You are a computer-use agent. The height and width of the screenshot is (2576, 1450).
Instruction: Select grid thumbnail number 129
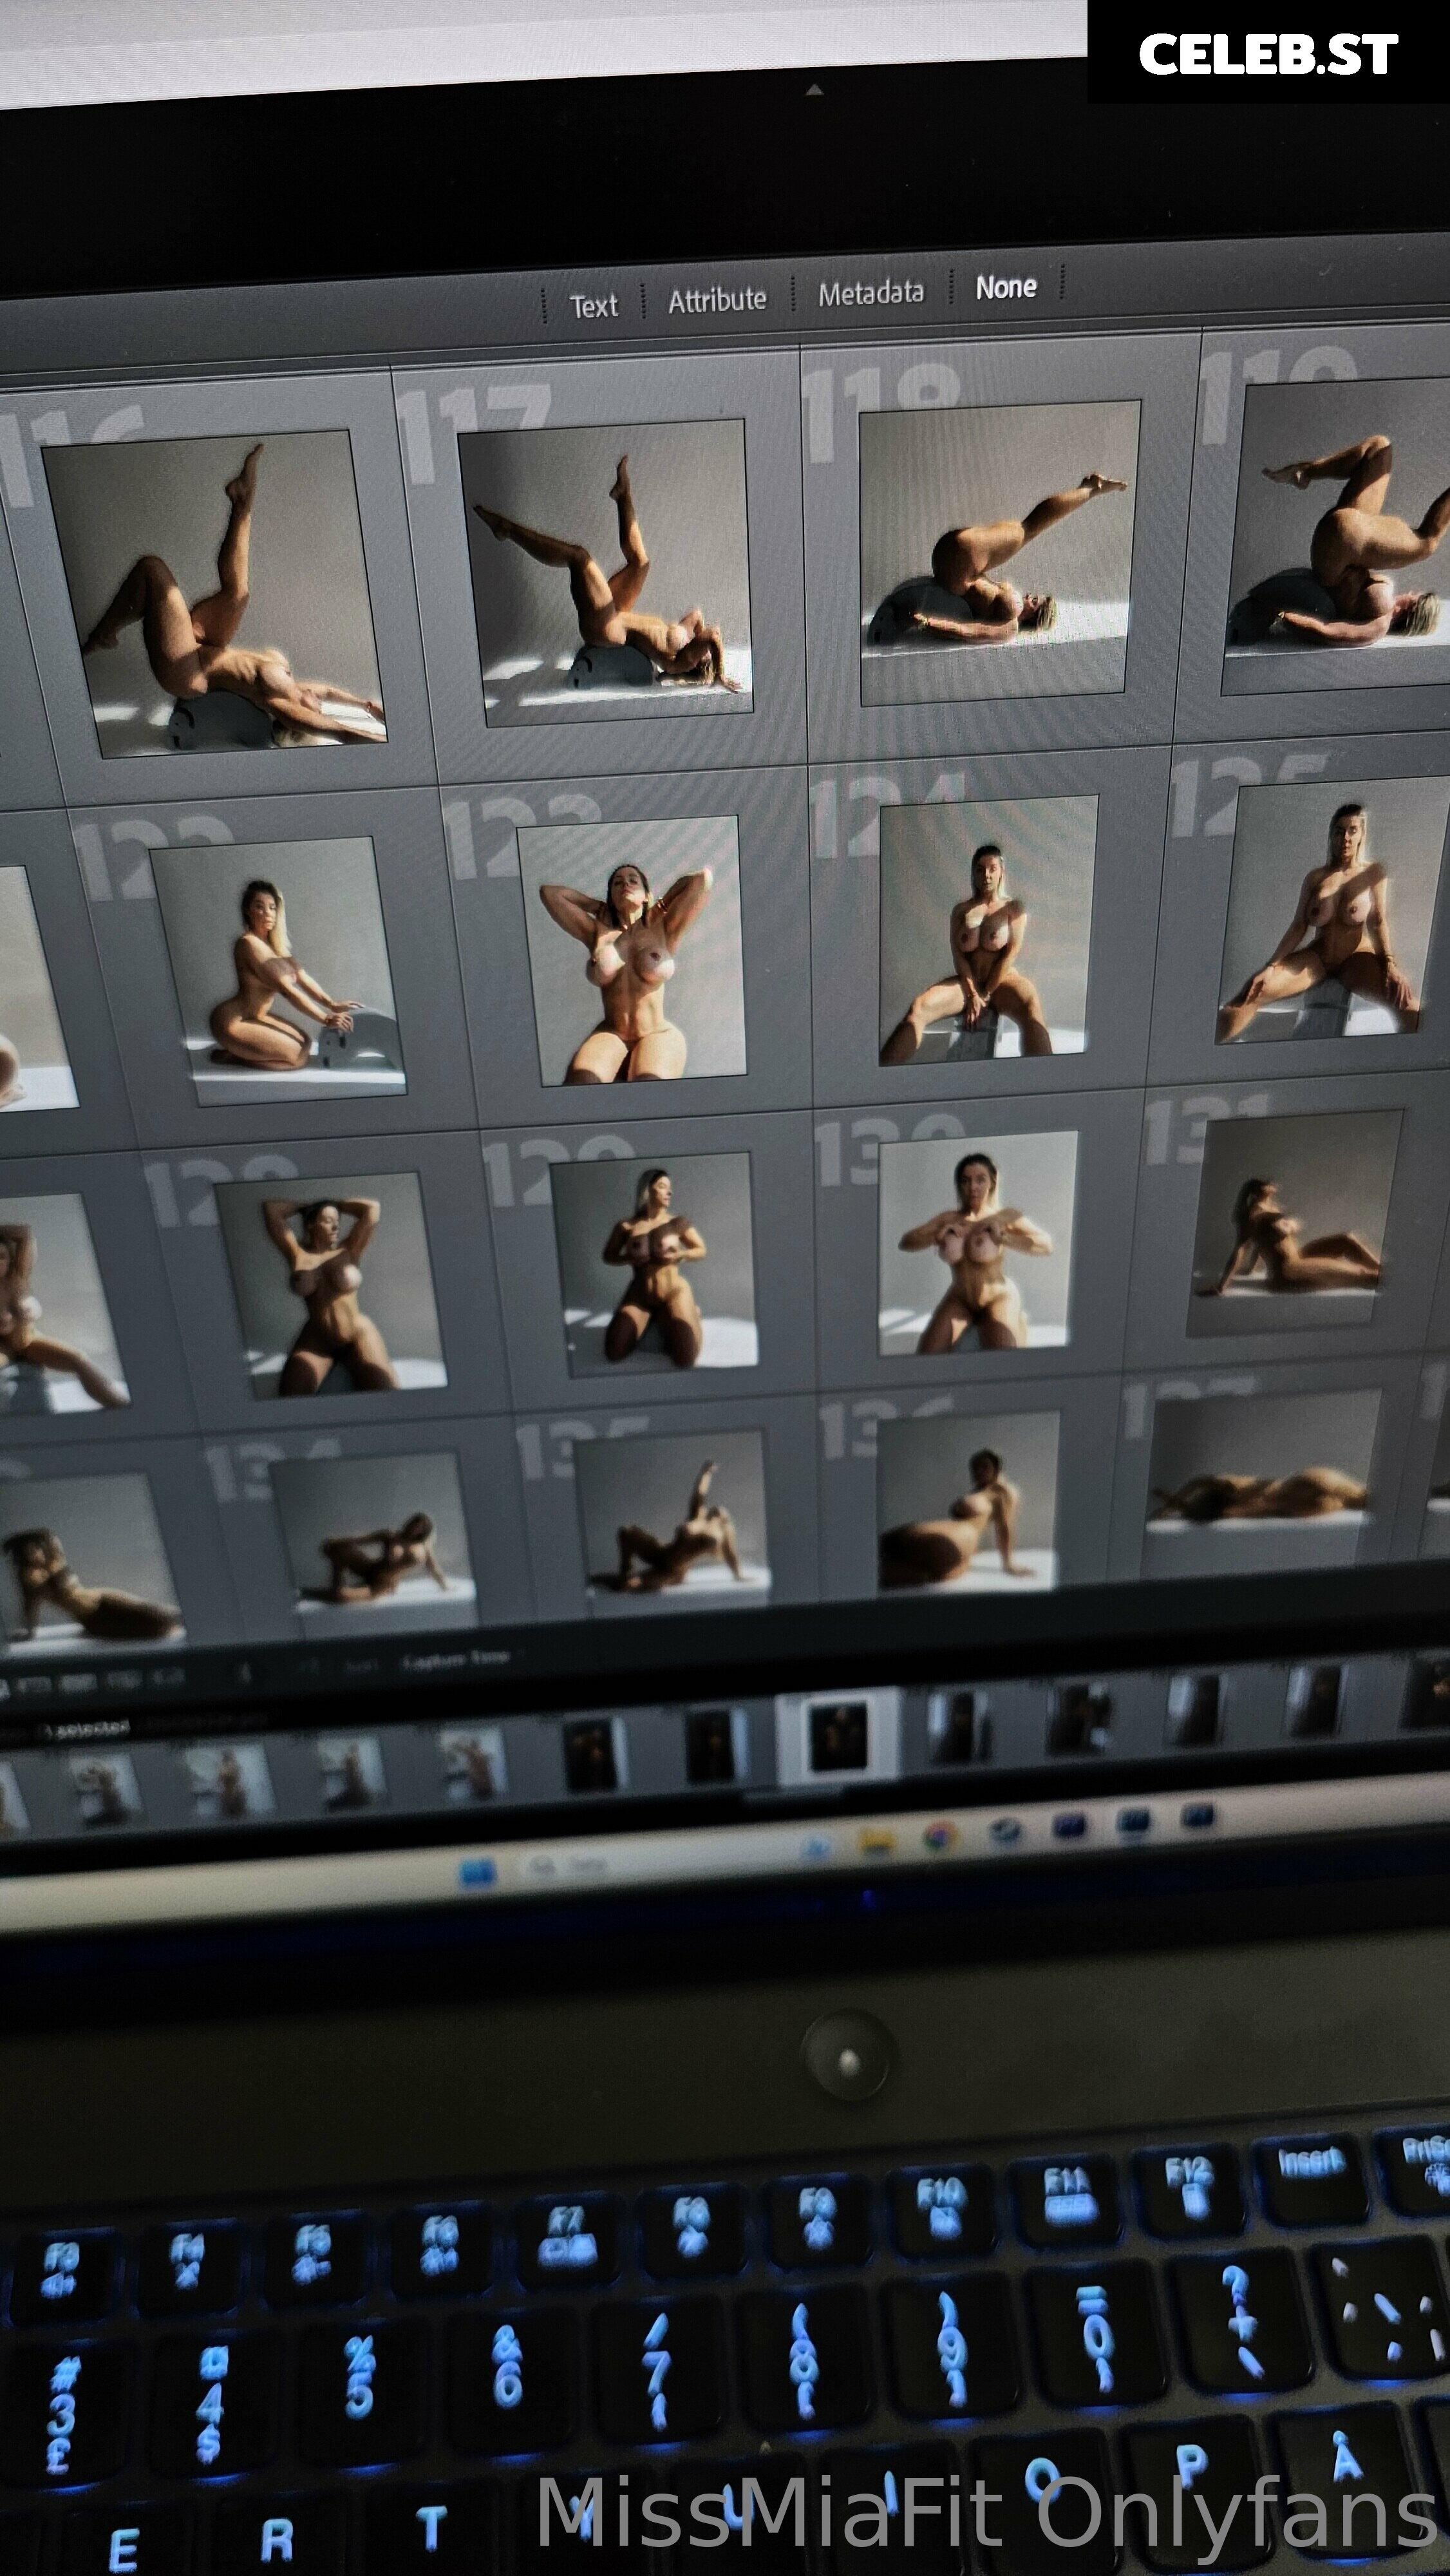[x=655, y=1262]
